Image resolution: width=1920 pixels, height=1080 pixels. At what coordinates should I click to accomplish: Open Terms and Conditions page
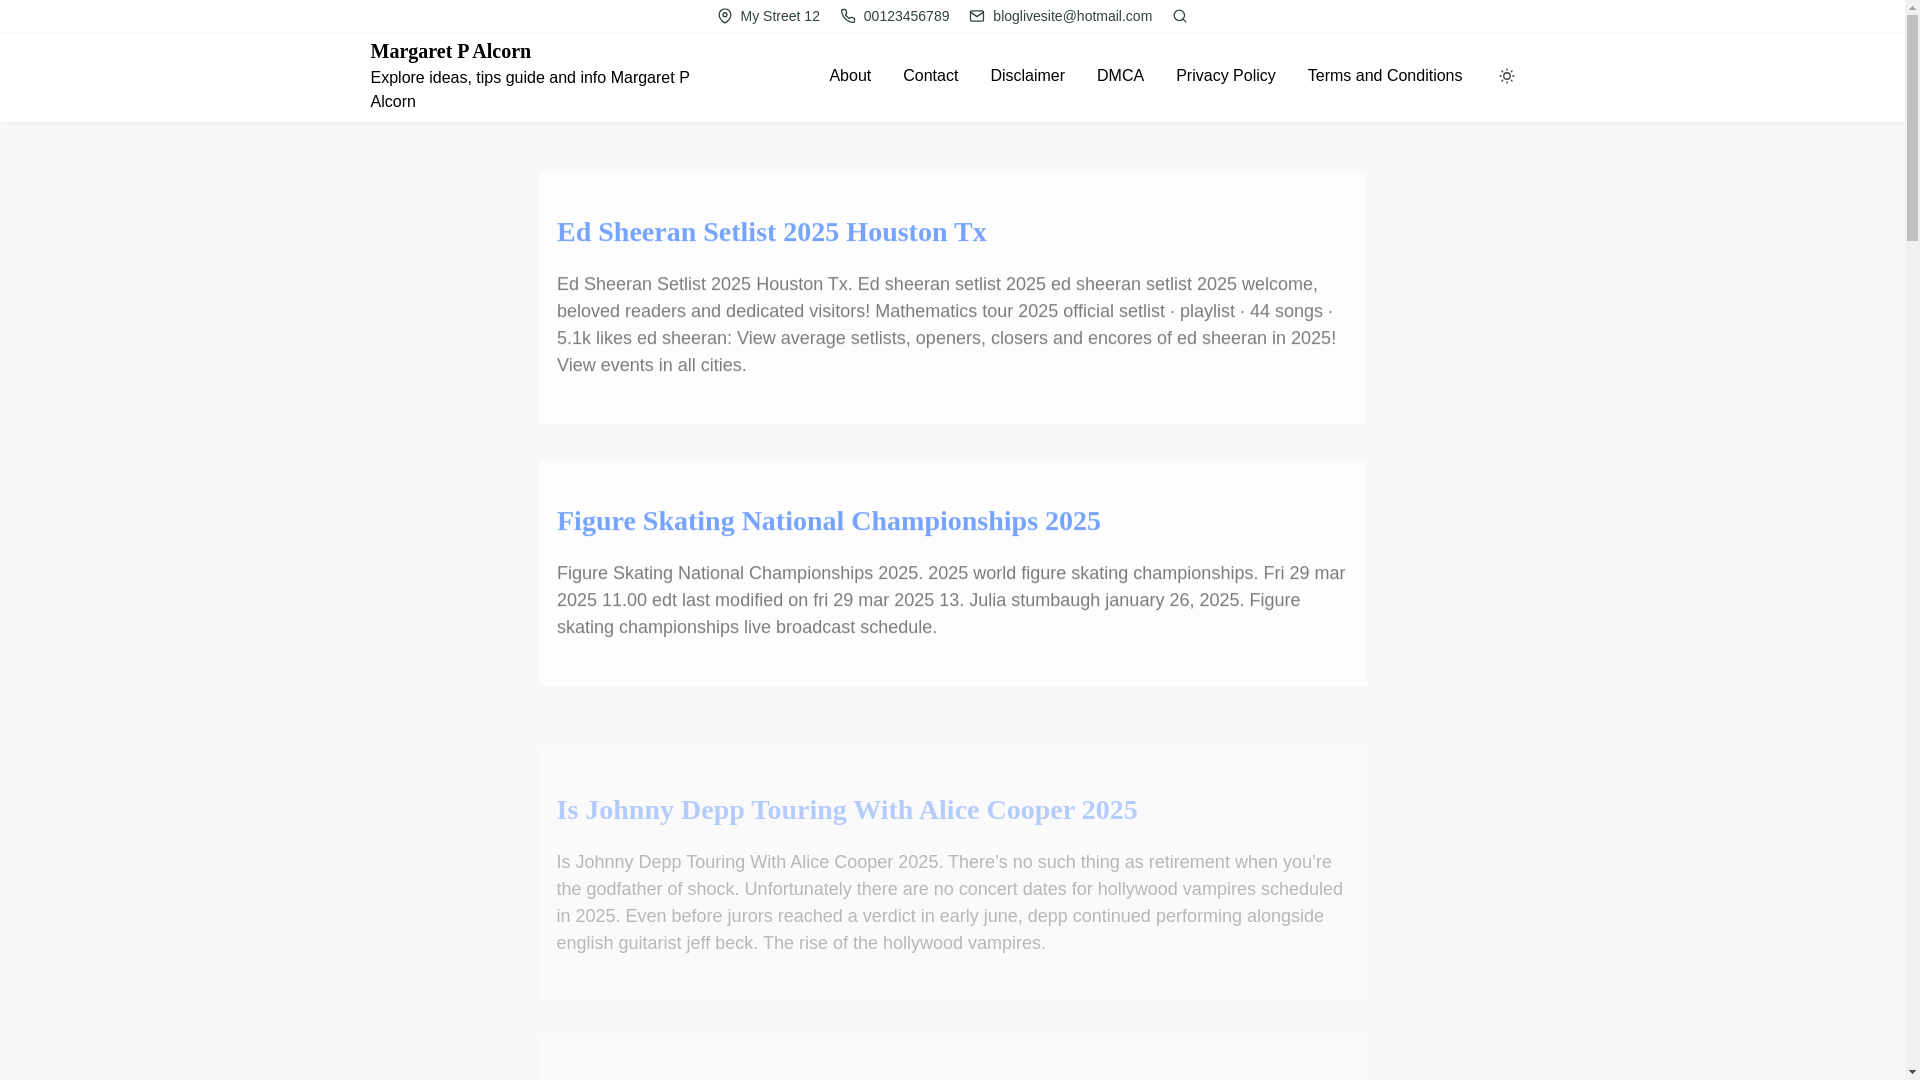tap(1384, 76)
